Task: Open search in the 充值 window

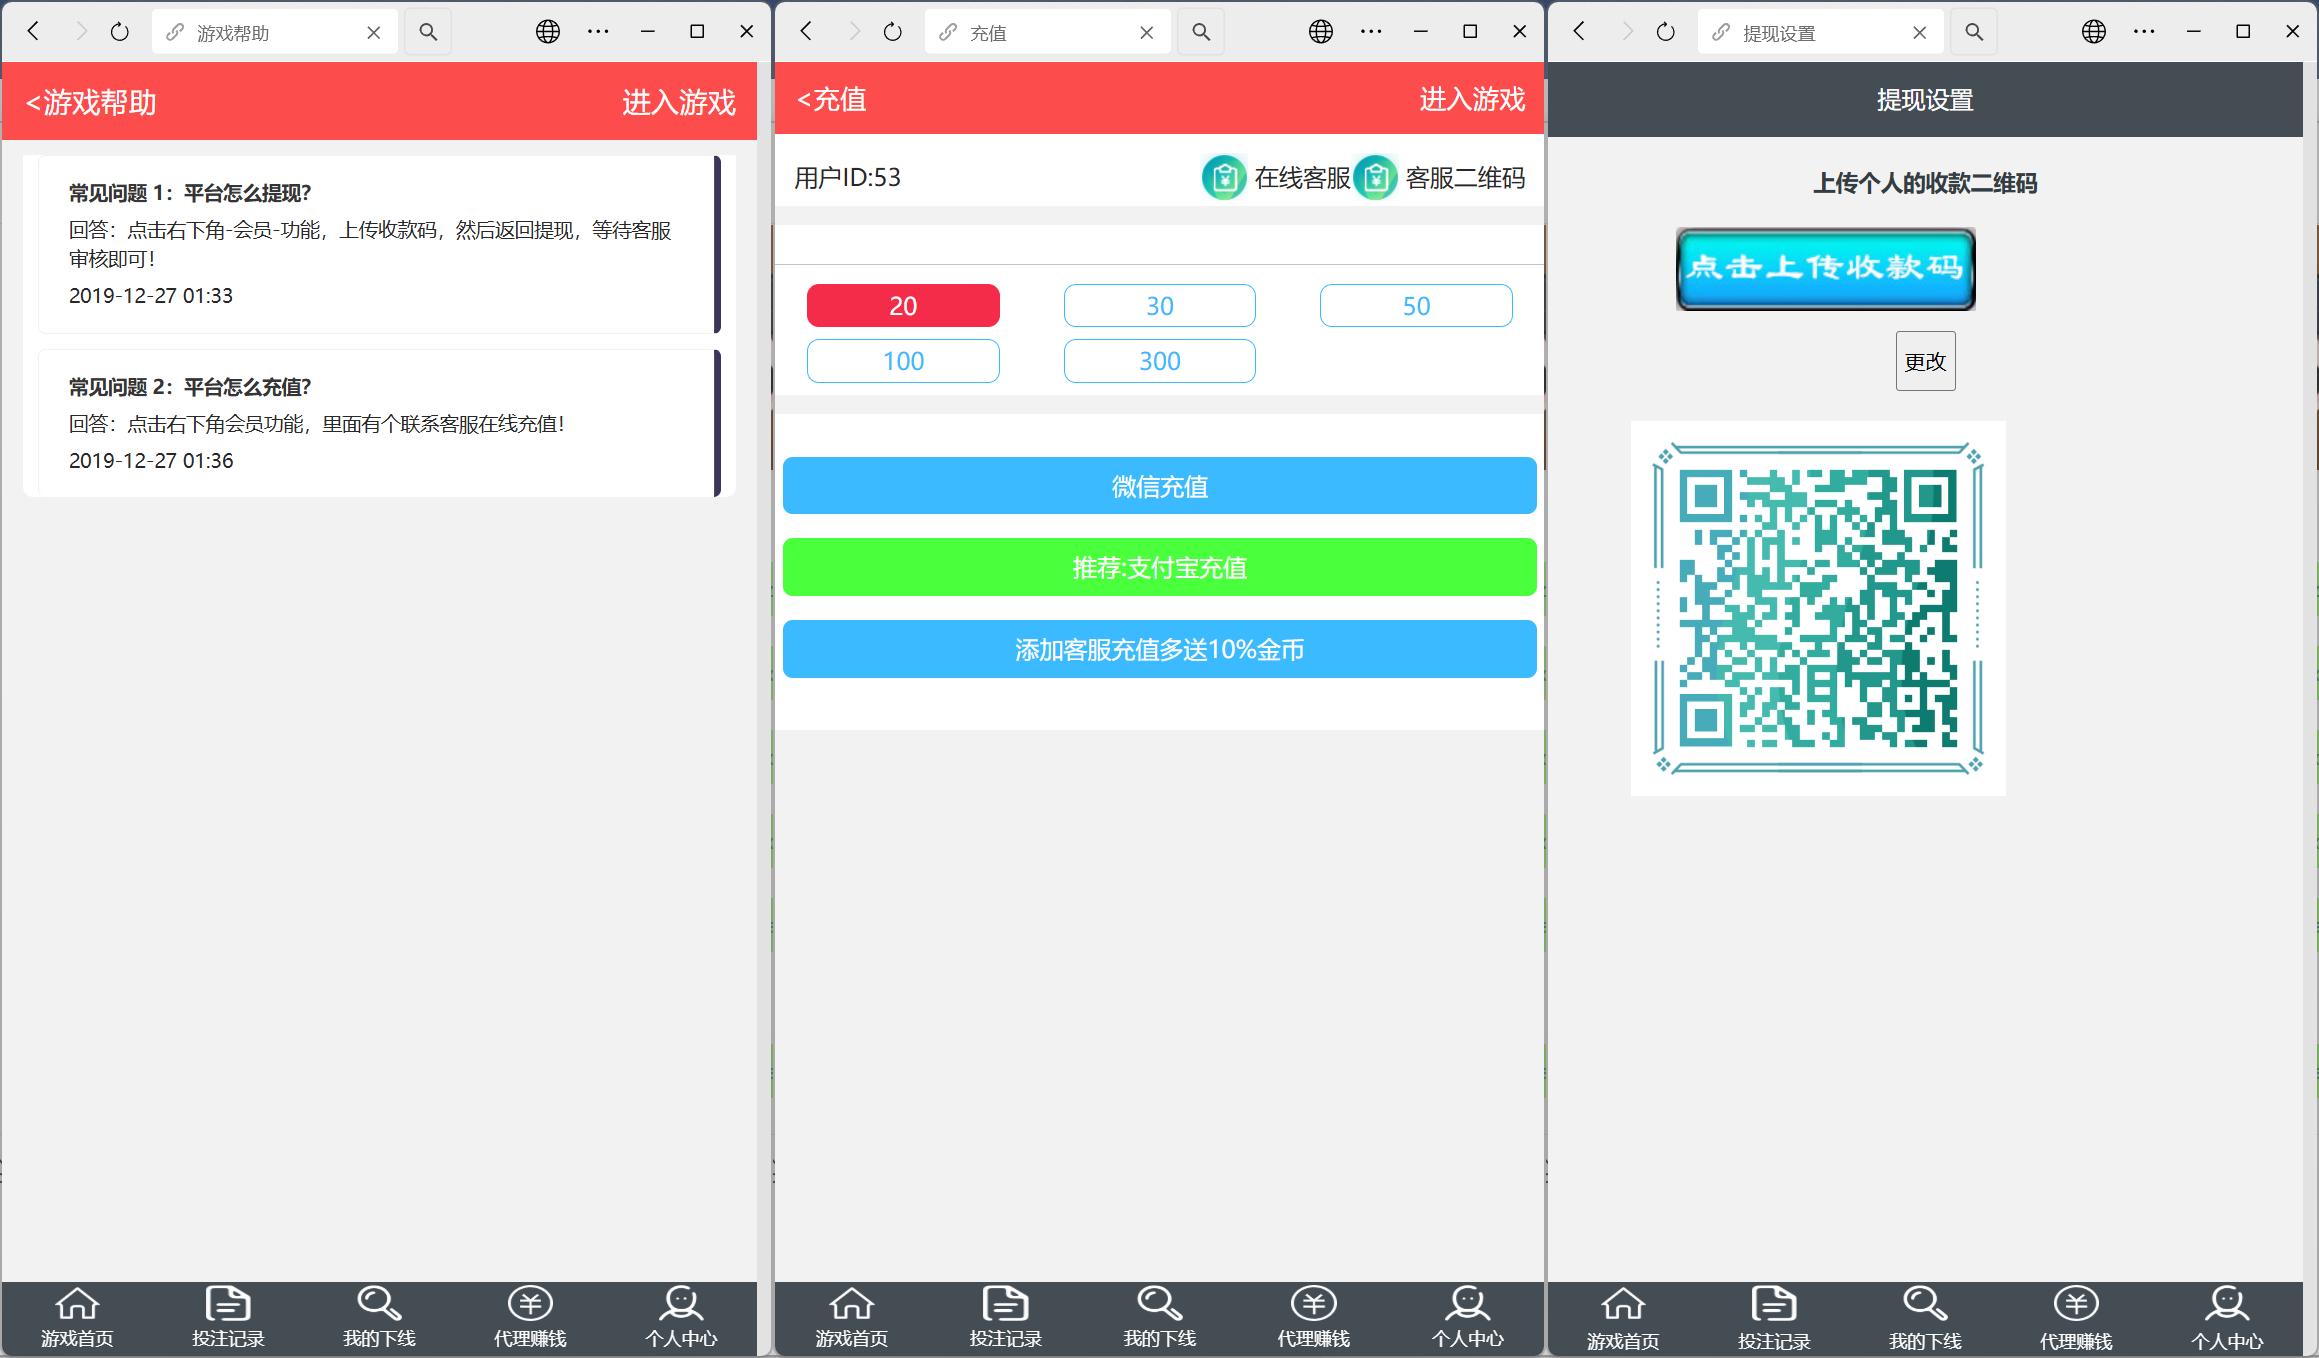Action: pos(1201,32)
